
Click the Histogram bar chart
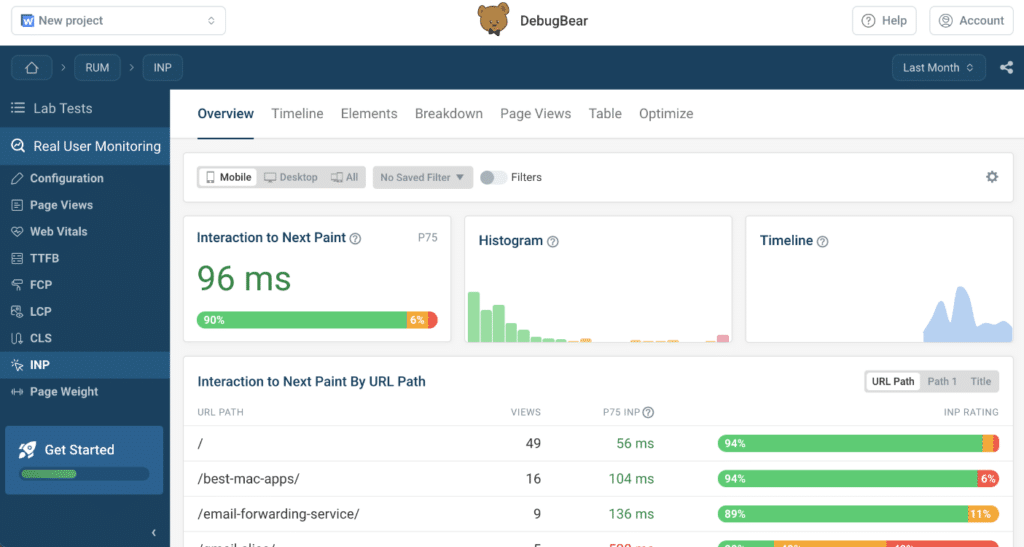598,317
